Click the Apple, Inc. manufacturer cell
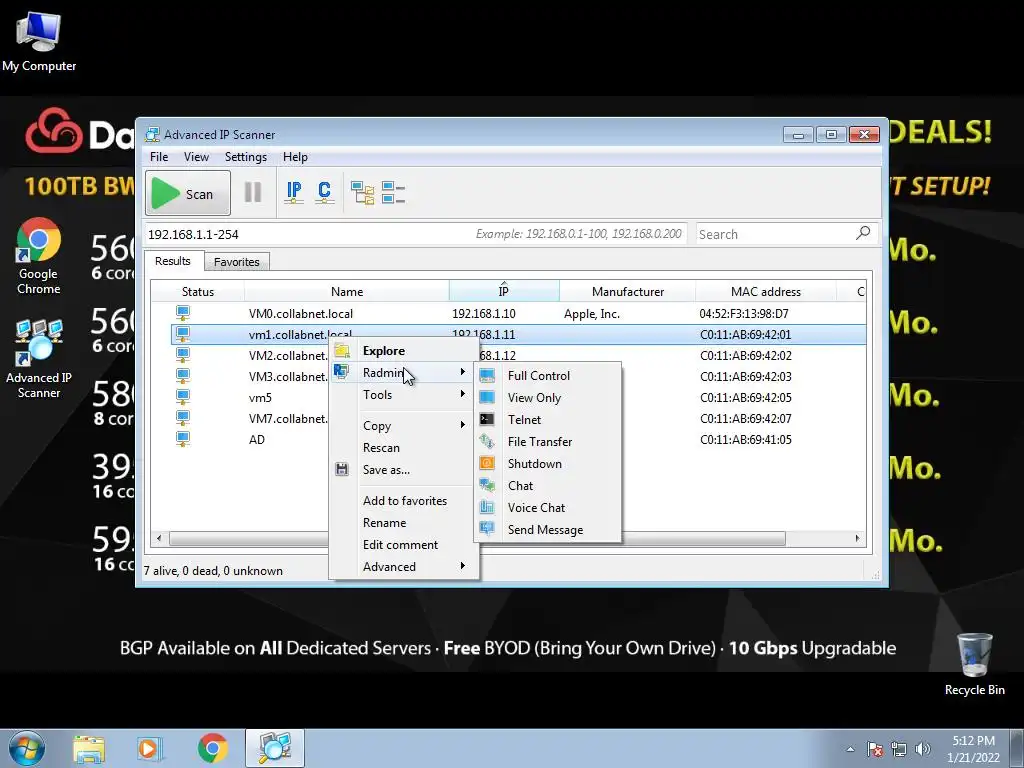The width and height of the screenshot is (1024, 768). click(x=592, y=313)
